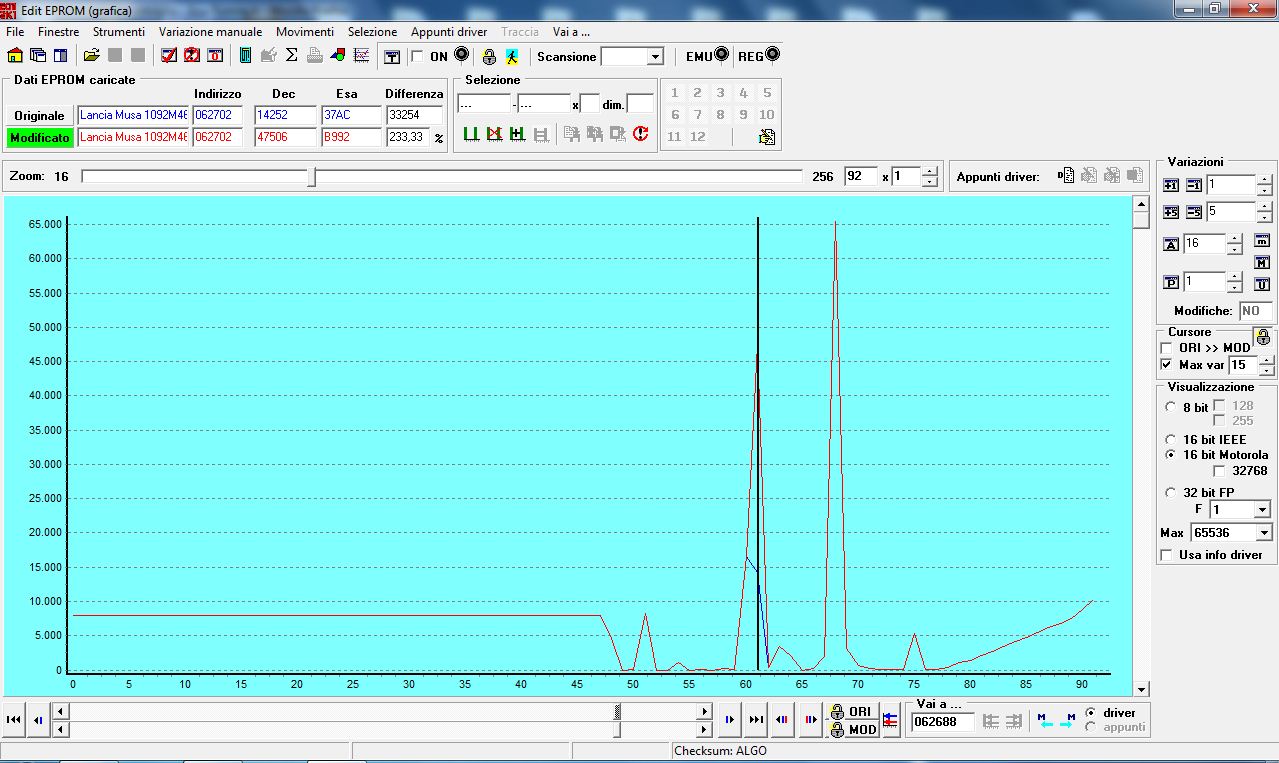1279x763 pixels.
Task: Open the Movimenti menu
Action: [305, 32]
